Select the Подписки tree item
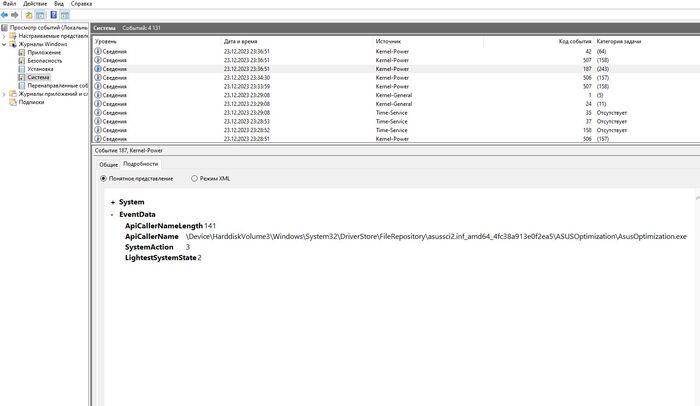The image size is (700, 406). coord(31,102)
